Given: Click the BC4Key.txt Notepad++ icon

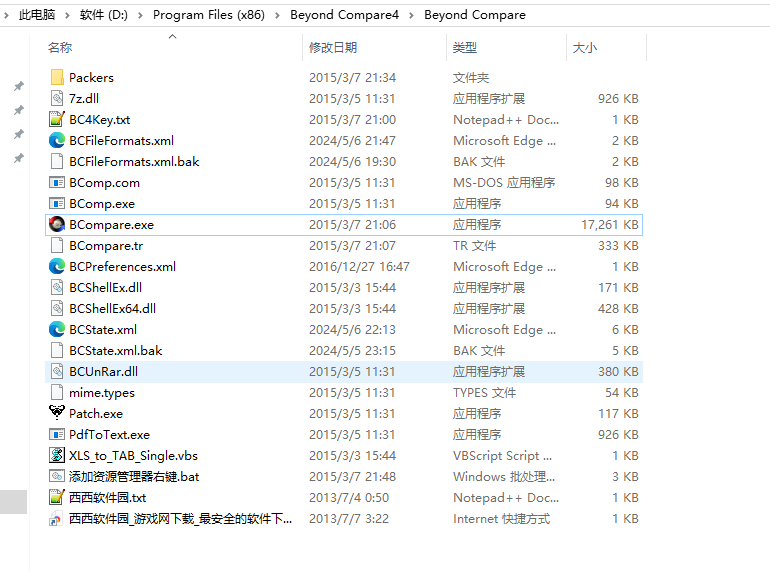Looking at the screenshot, I should coord(57,119).
